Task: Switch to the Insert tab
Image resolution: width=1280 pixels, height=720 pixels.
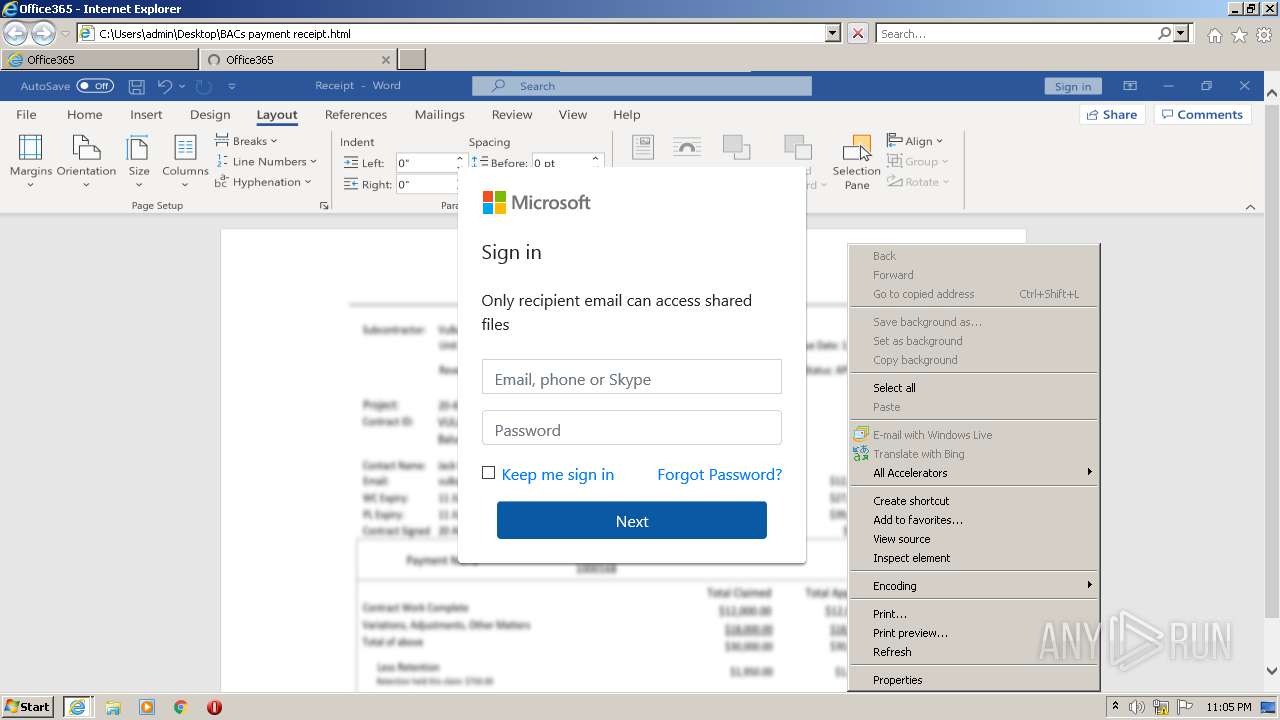Action: coord(146,114)
